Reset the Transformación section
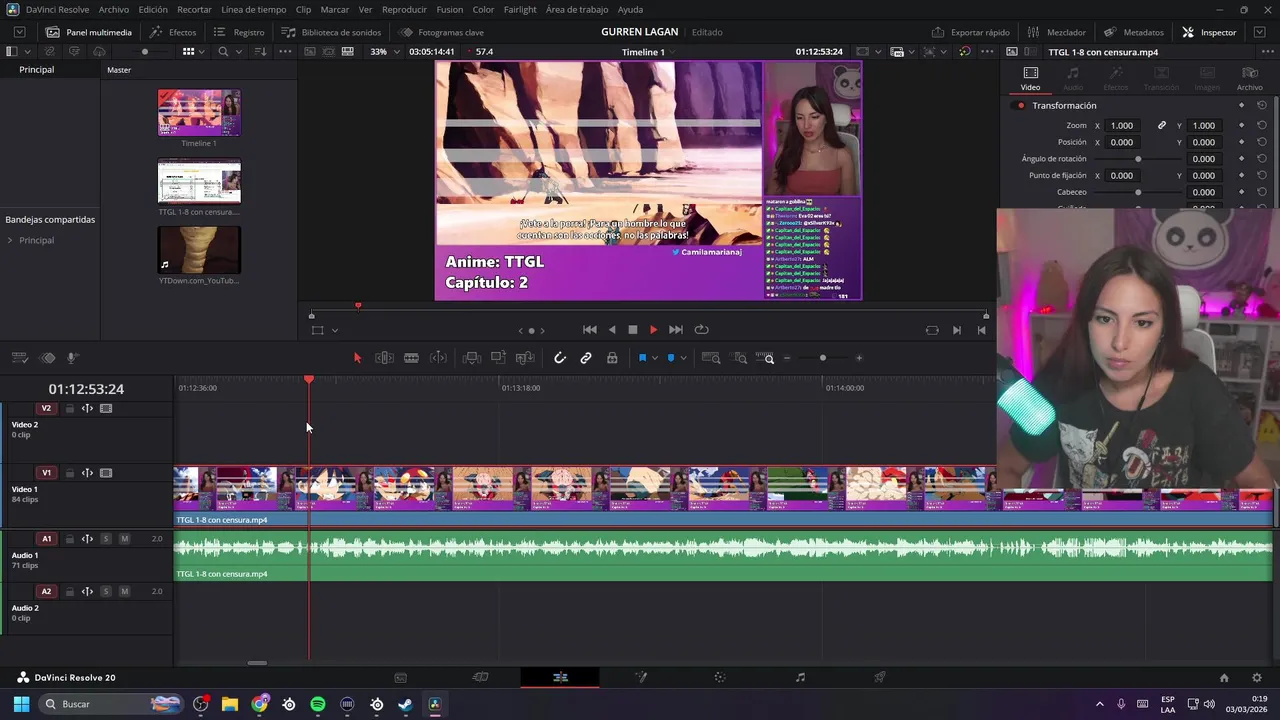This screenshot has height=720, width=1280. pyautogui.click(x=1262, y=106)
